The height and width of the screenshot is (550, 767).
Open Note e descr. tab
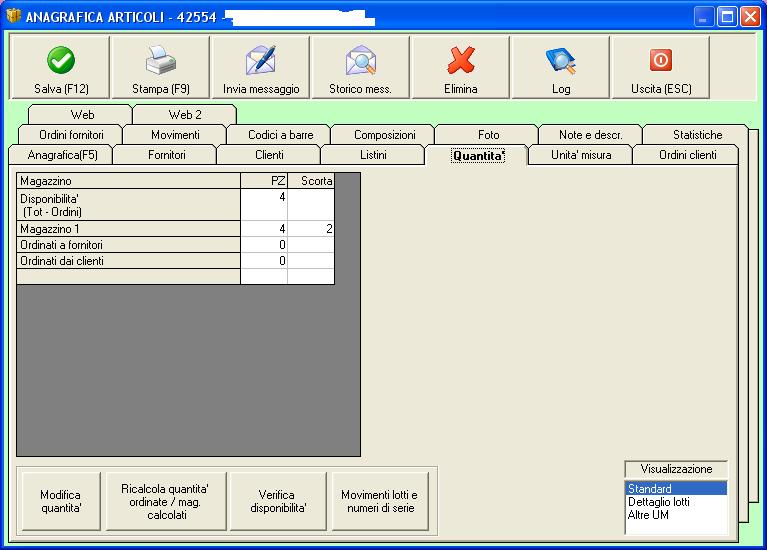[x=590, y=135]
